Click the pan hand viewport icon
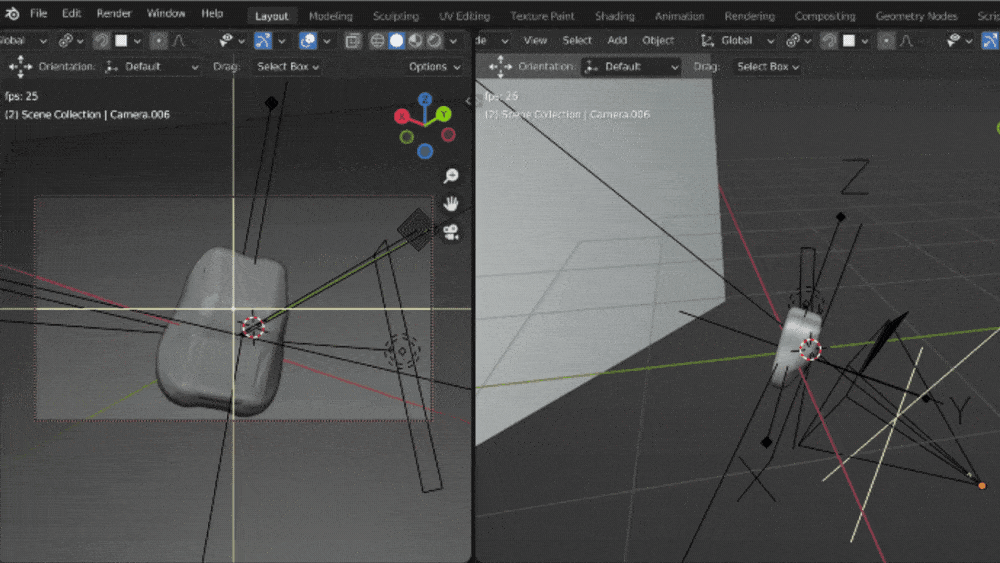This screenshot has width=1000, height=563. [451, 204]
